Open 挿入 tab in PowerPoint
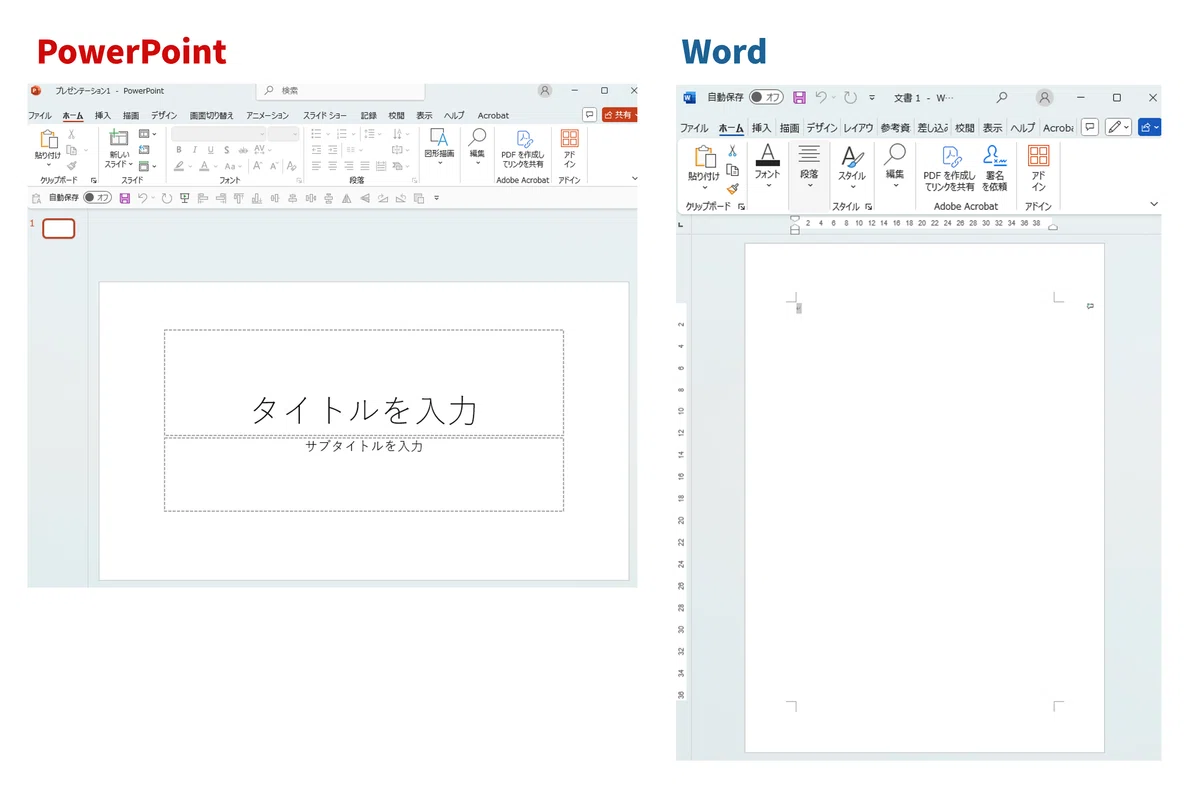1200x797 pixels. [x=103, y=115]
